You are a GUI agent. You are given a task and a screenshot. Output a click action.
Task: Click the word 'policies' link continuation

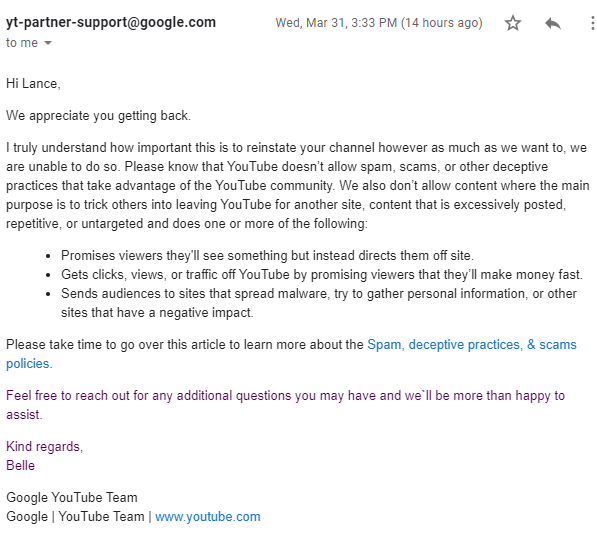point(27,364)
